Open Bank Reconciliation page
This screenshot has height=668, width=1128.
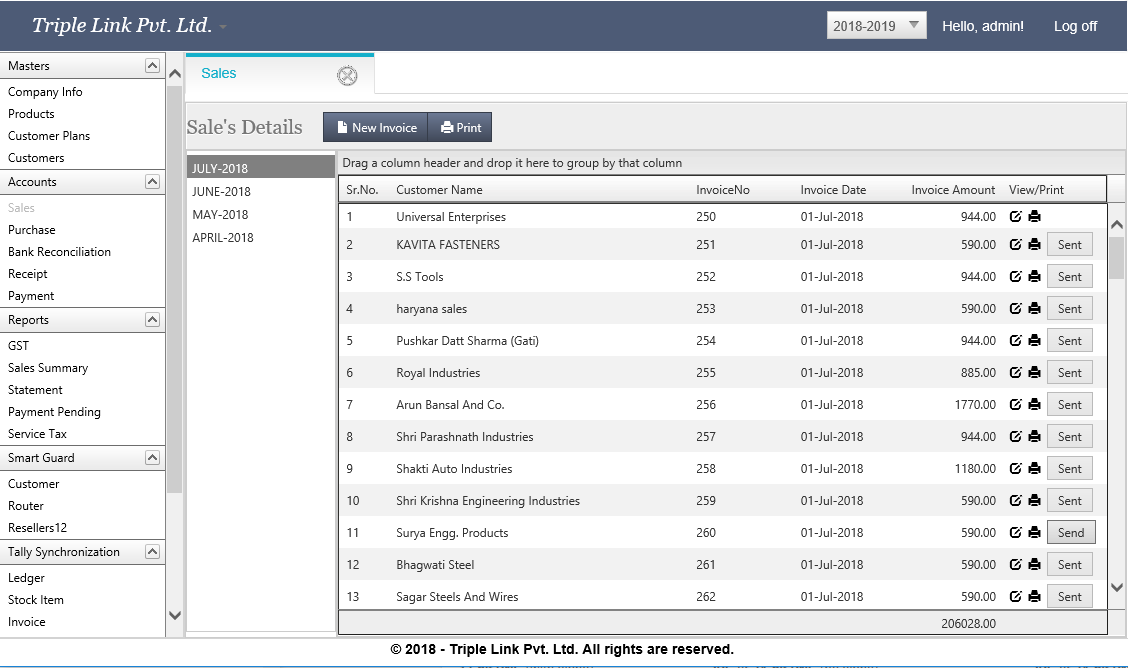(60, 252)
